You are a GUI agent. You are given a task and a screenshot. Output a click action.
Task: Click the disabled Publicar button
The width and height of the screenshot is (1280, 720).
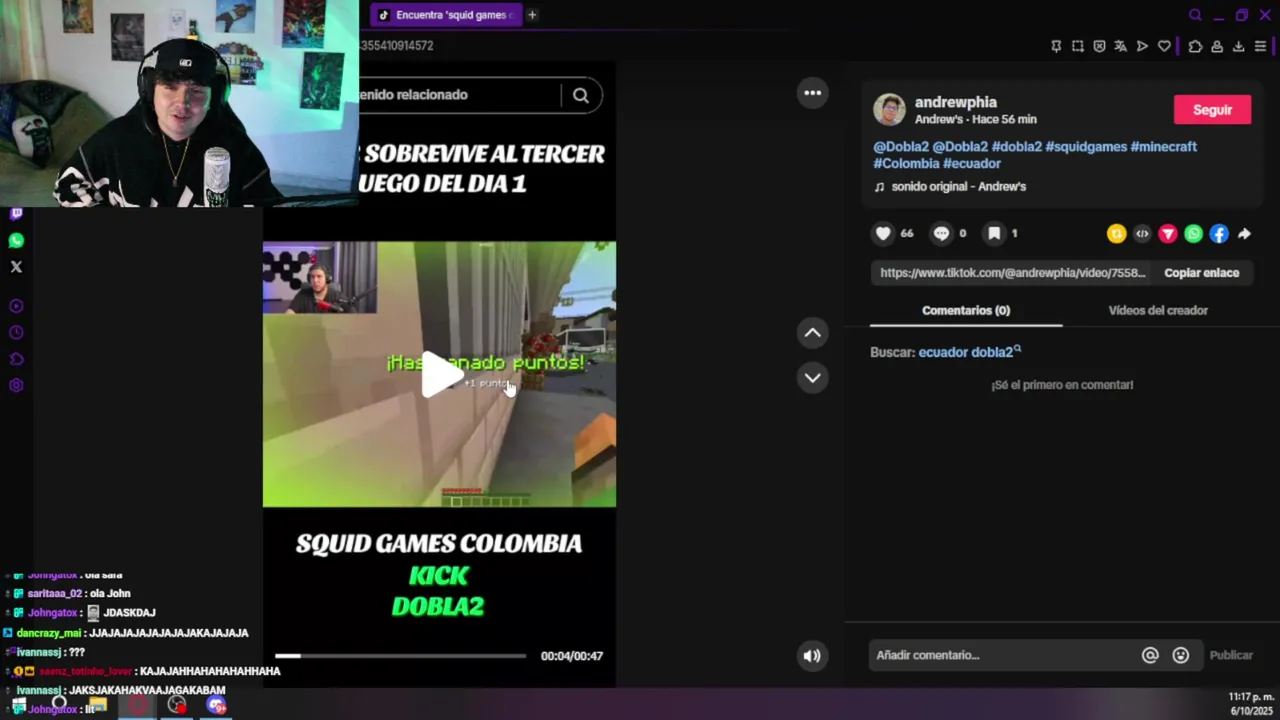(x=1231, y=655)
